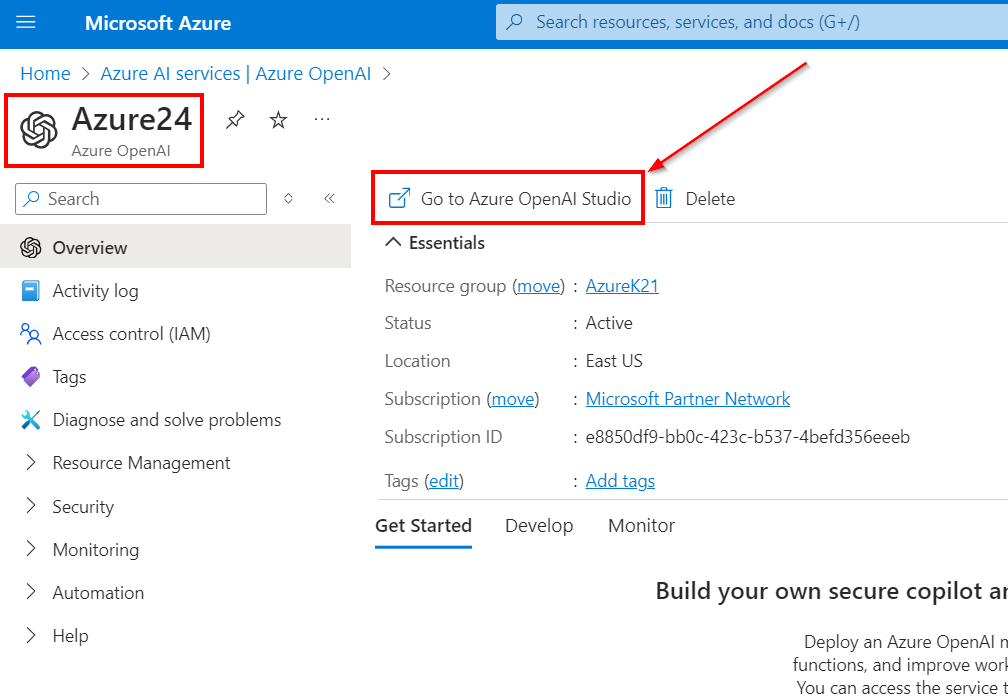Open the Azure portal hamburger menu
This screenshot has width=1008, height=700.
pyautogui.click(x=26, y=22)
